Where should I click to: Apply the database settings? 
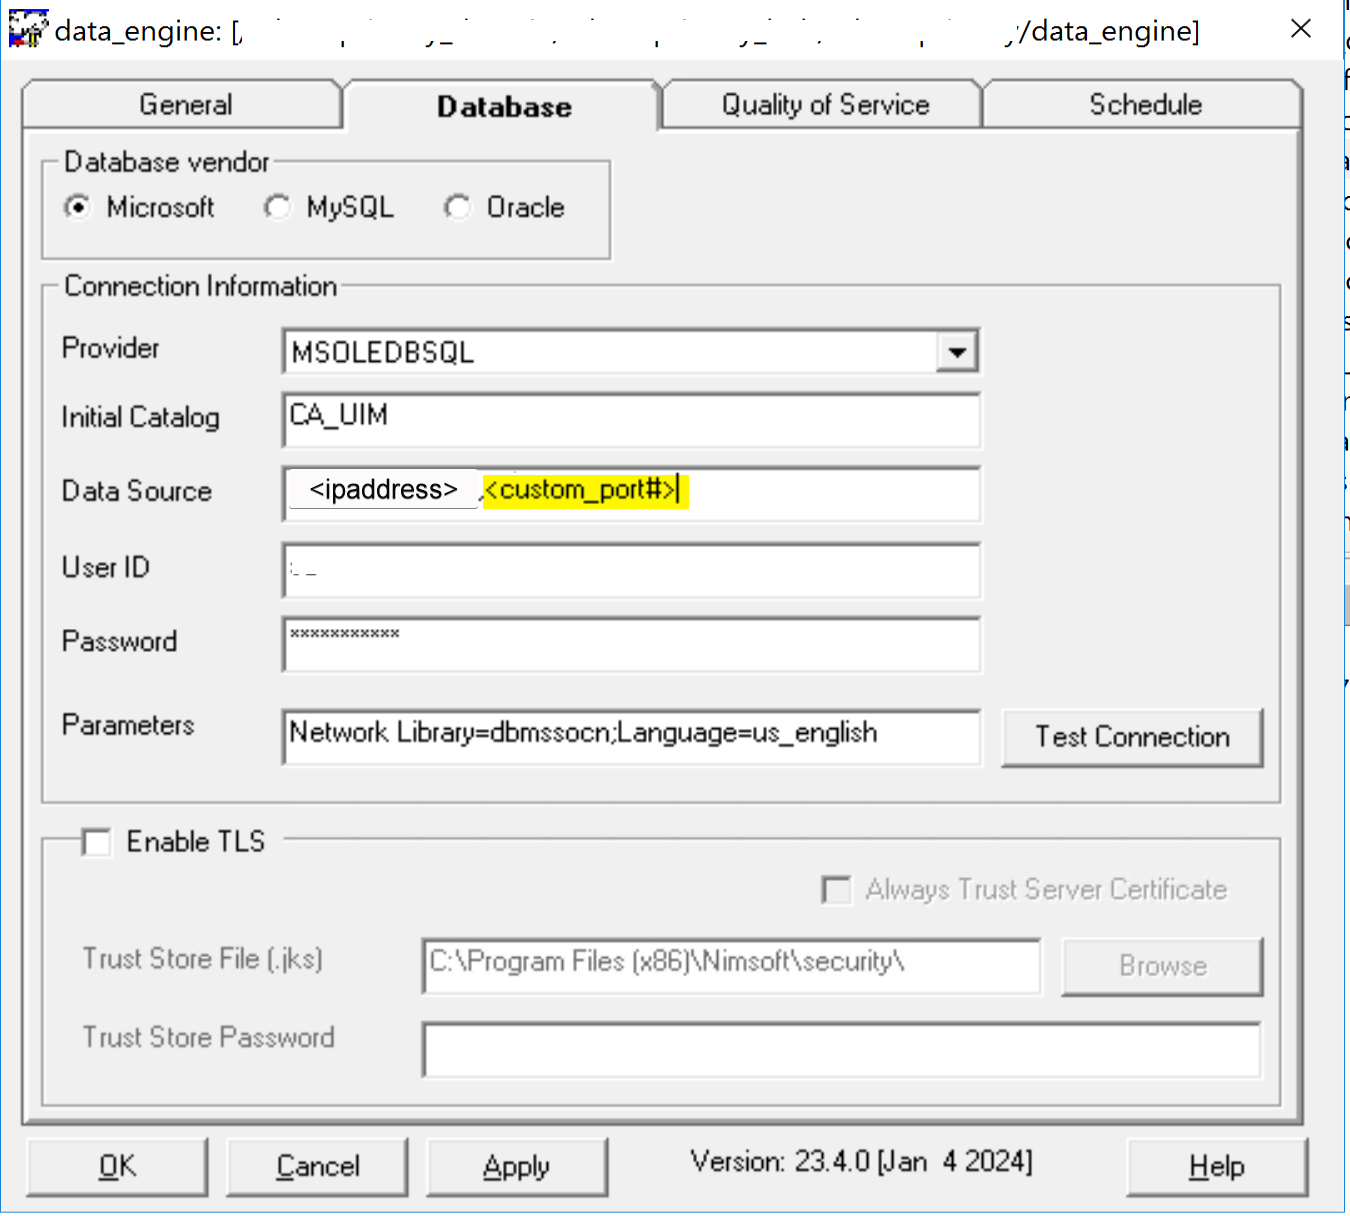[x=516, y=1166]
